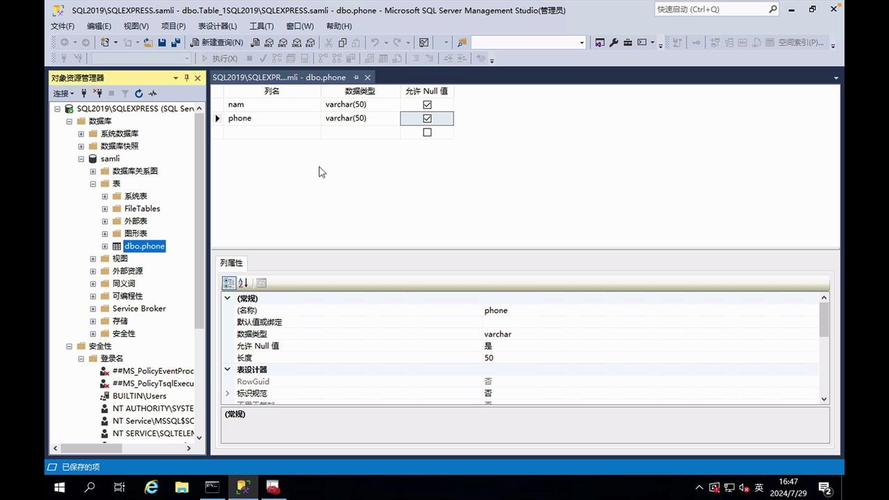Click the Save icon in the toolbar
This screenshot has height=500, width=889.
pos(162,43)
